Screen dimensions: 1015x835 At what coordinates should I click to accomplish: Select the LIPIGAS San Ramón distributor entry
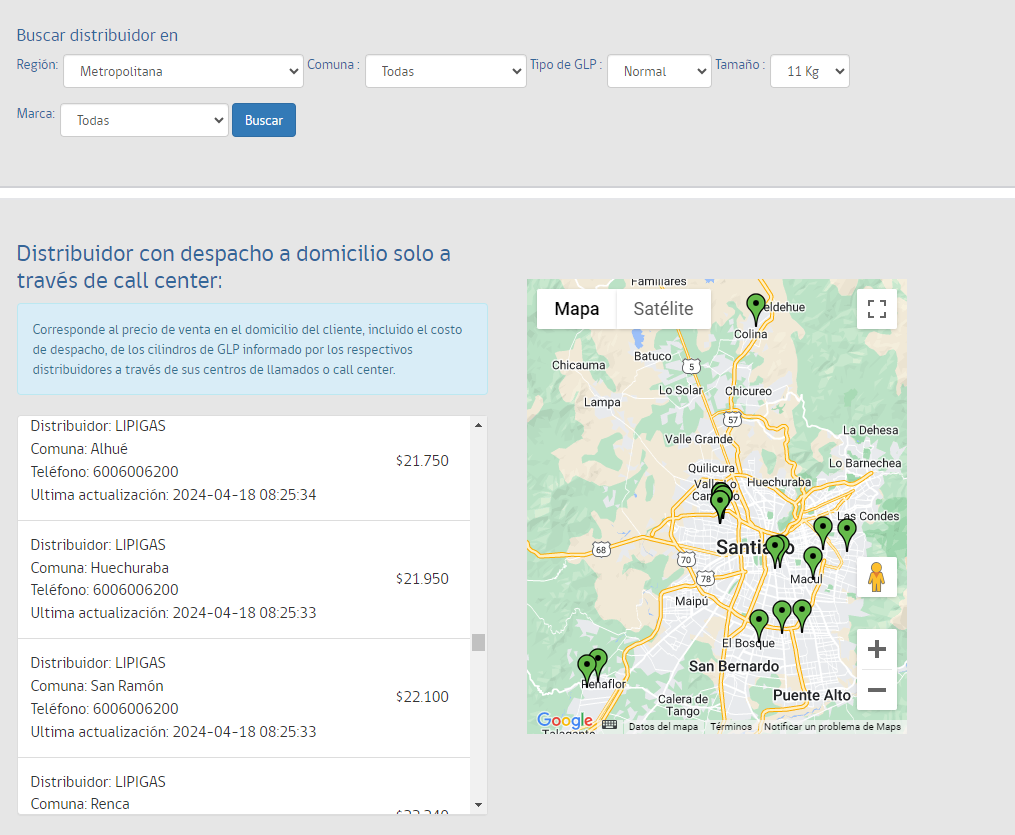point(243,698)
